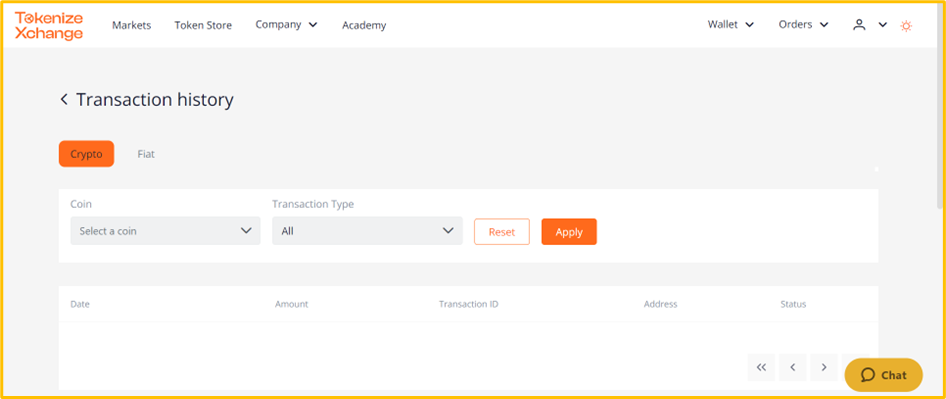This screenshot has height=399, width=946.
Task: Click the Amount column header
Action: (x=291, y=304)
